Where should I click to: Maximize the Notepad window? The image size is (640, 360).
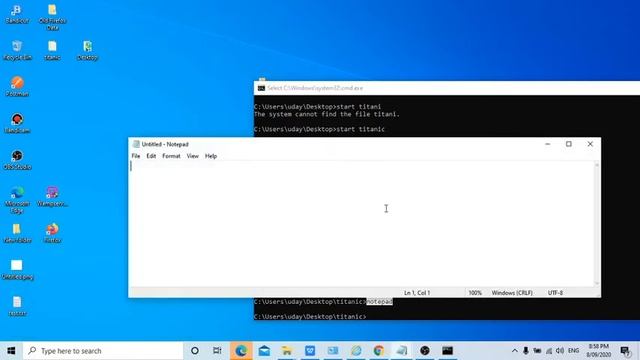click(x=569, y=144)
